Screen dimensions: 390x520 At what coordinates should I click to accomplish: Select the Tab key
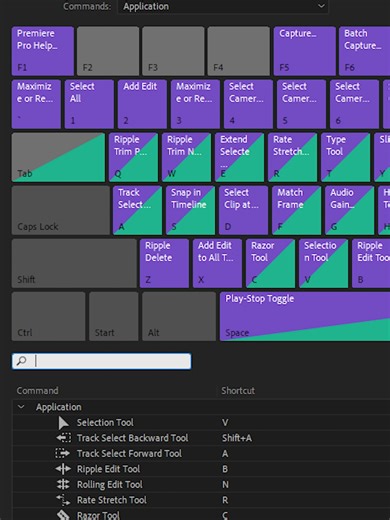pos(58,157)
